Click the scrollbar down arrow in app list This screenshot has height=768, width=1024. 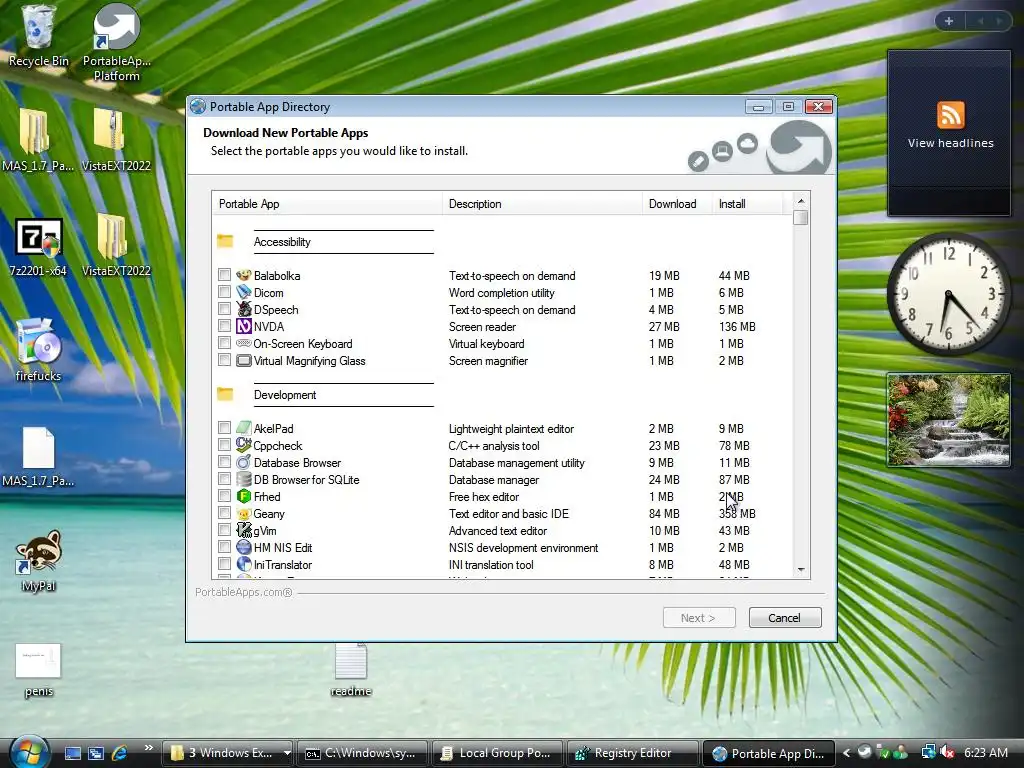801,570
